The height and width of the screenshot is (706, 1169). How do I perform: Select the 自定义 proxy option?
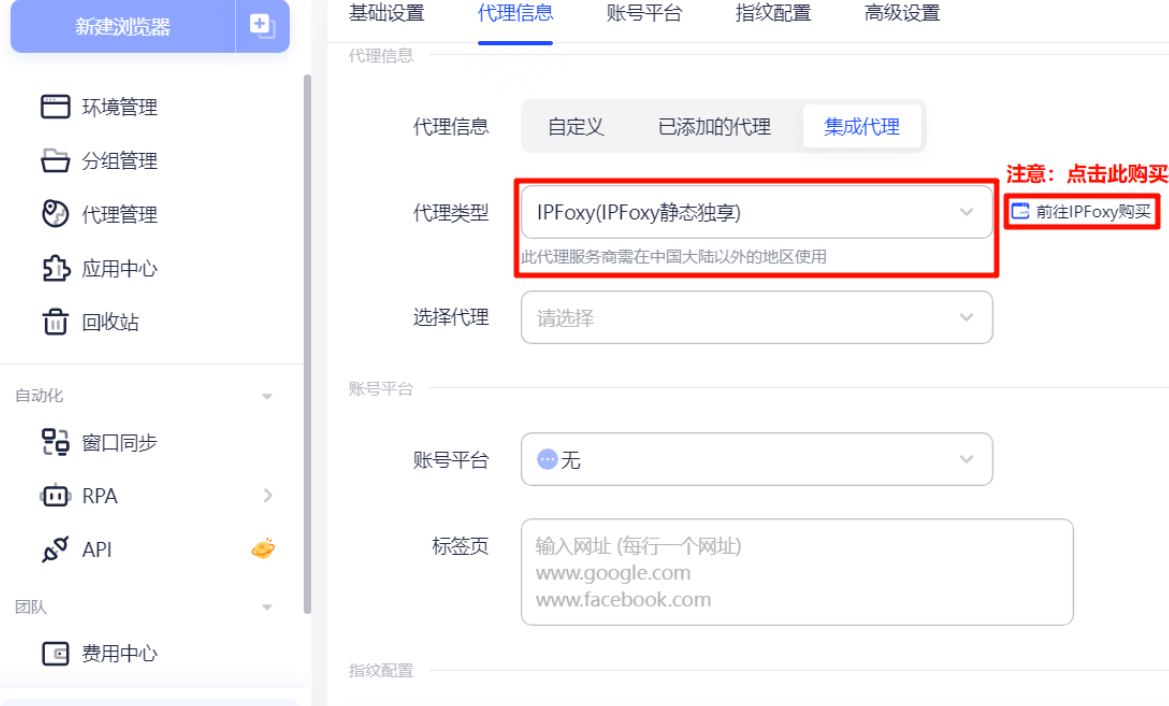pyautogui.click(x=576, y=127)
